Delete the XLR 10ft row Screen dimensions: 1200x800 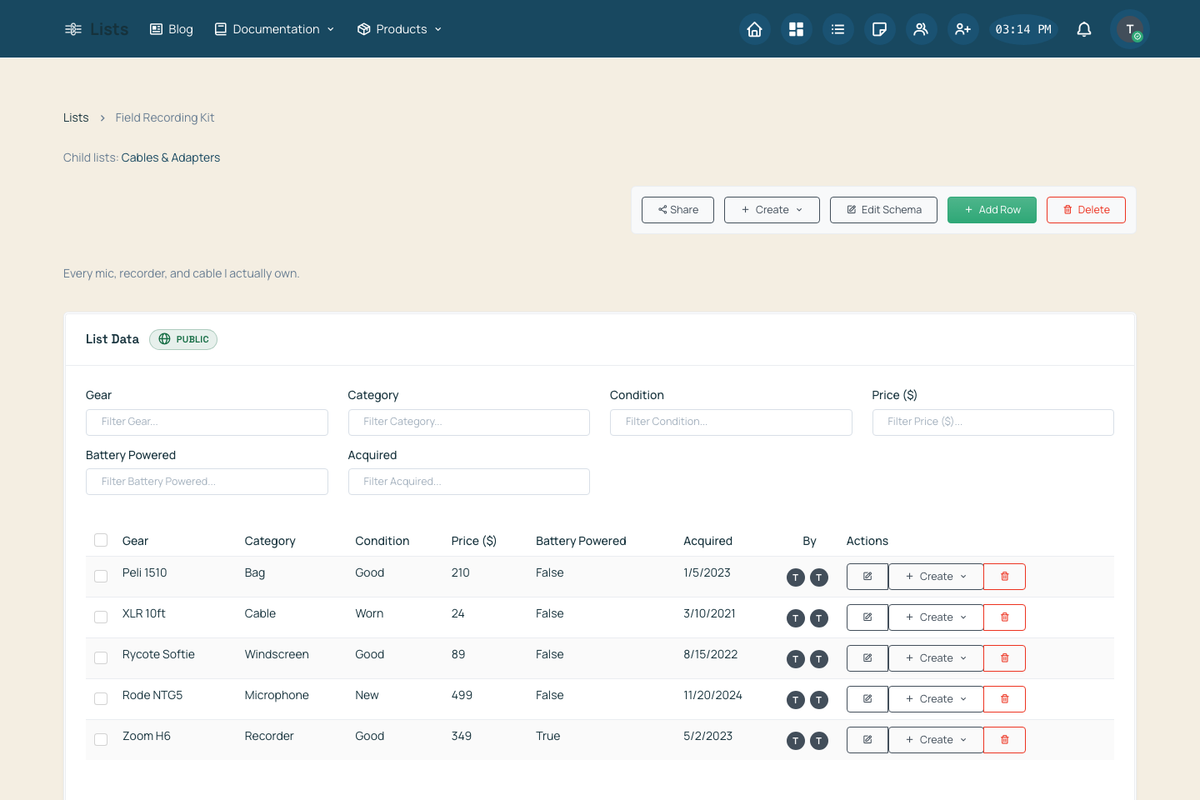(1004, 617)
